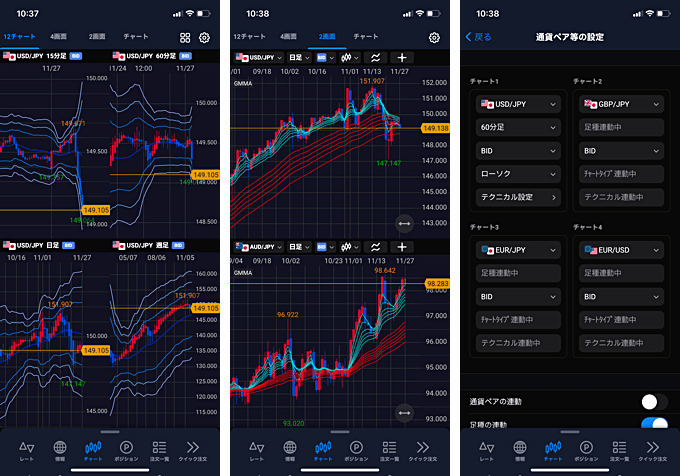
Task: Open チャート2 GBP/JPY currency dropdown
Action: [621, 104]
